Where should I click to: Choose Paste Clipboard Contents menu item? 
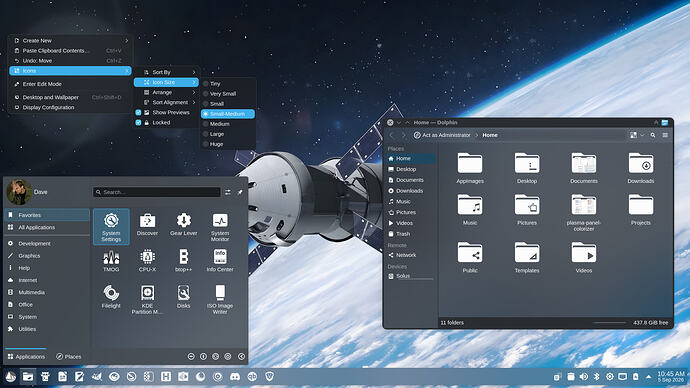[70, 51]
